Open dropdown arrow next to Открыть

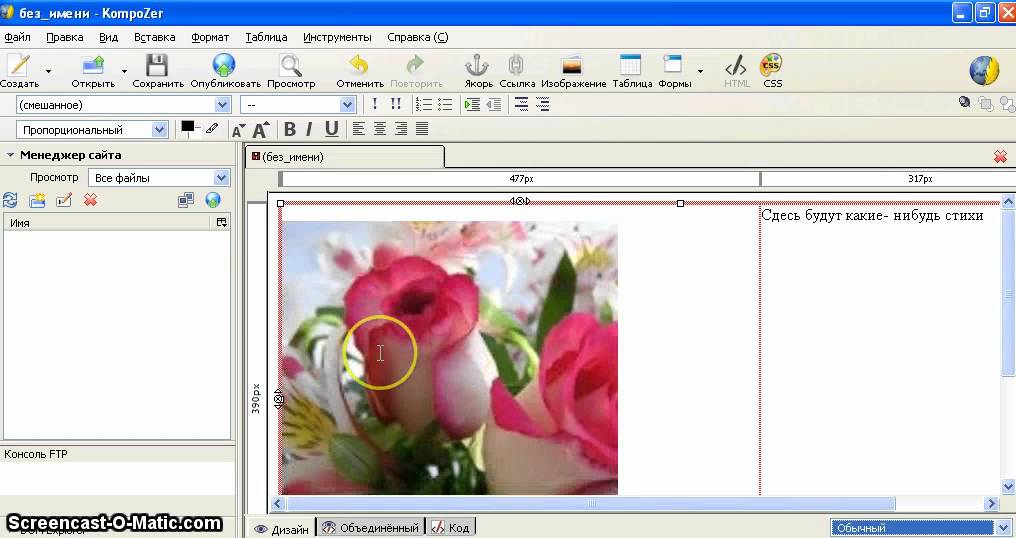tap(124, 71)
